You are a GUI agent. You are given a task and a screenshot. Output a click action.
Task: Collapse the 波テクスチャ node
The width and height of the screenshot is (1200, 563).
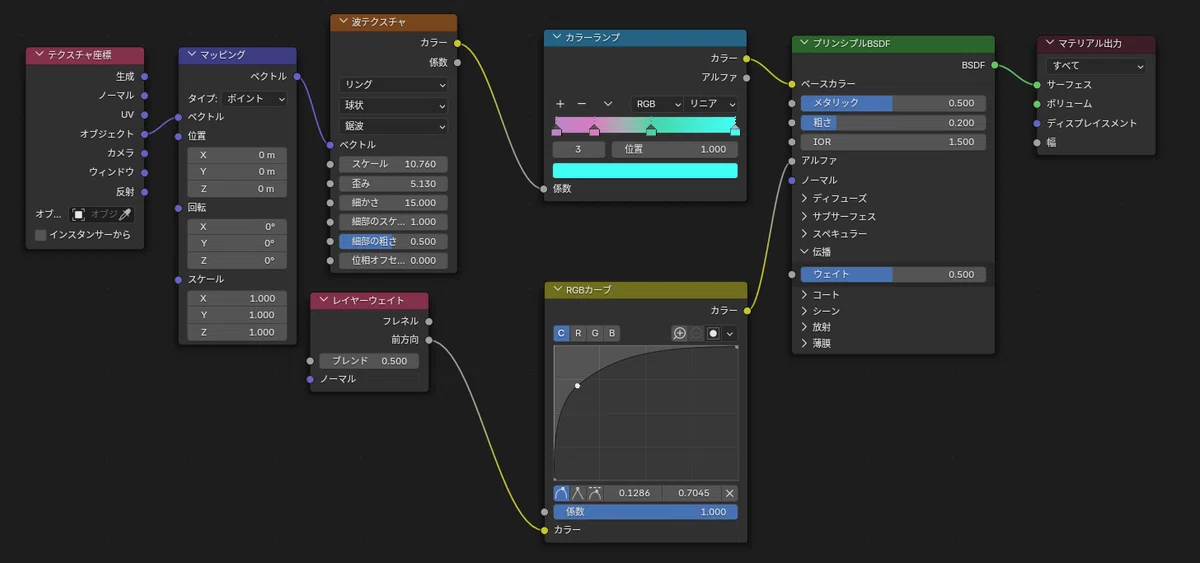(x=344, y=22)
